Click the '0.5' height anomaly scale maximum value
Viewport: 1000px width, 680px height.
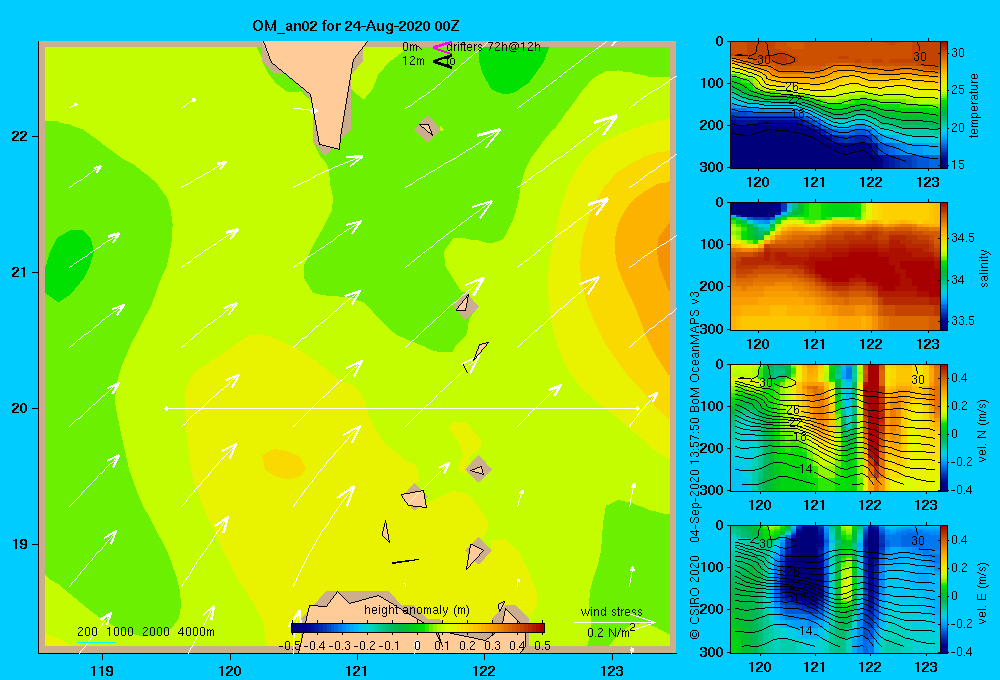tap(543, 646)
